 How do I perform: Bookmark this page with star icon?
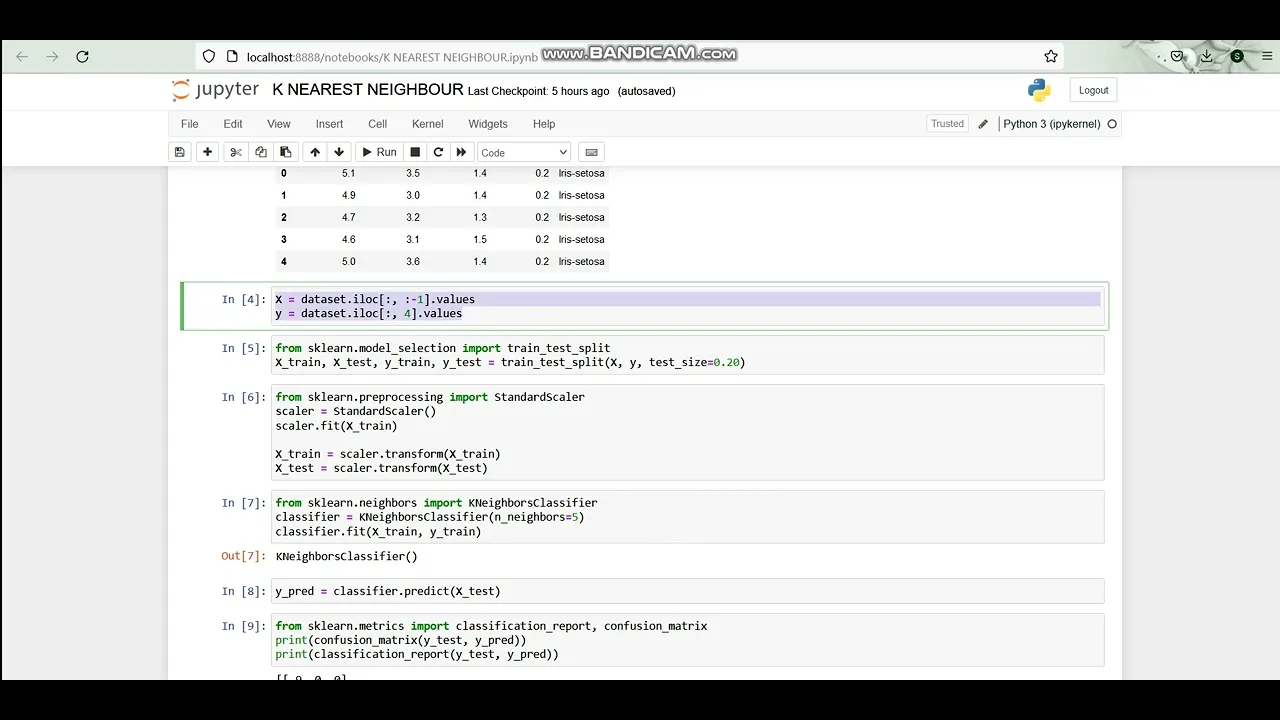(x=1051, y=57)
